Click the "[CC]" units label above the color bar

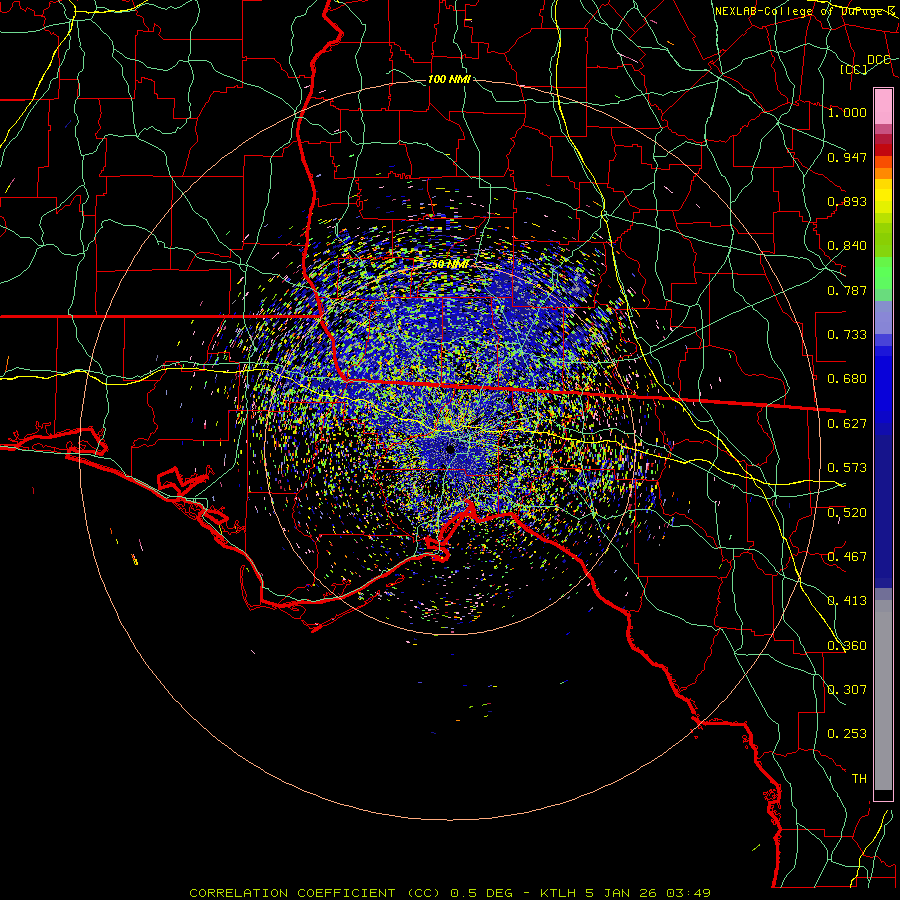pyautogui.click(x=854, y=69)
